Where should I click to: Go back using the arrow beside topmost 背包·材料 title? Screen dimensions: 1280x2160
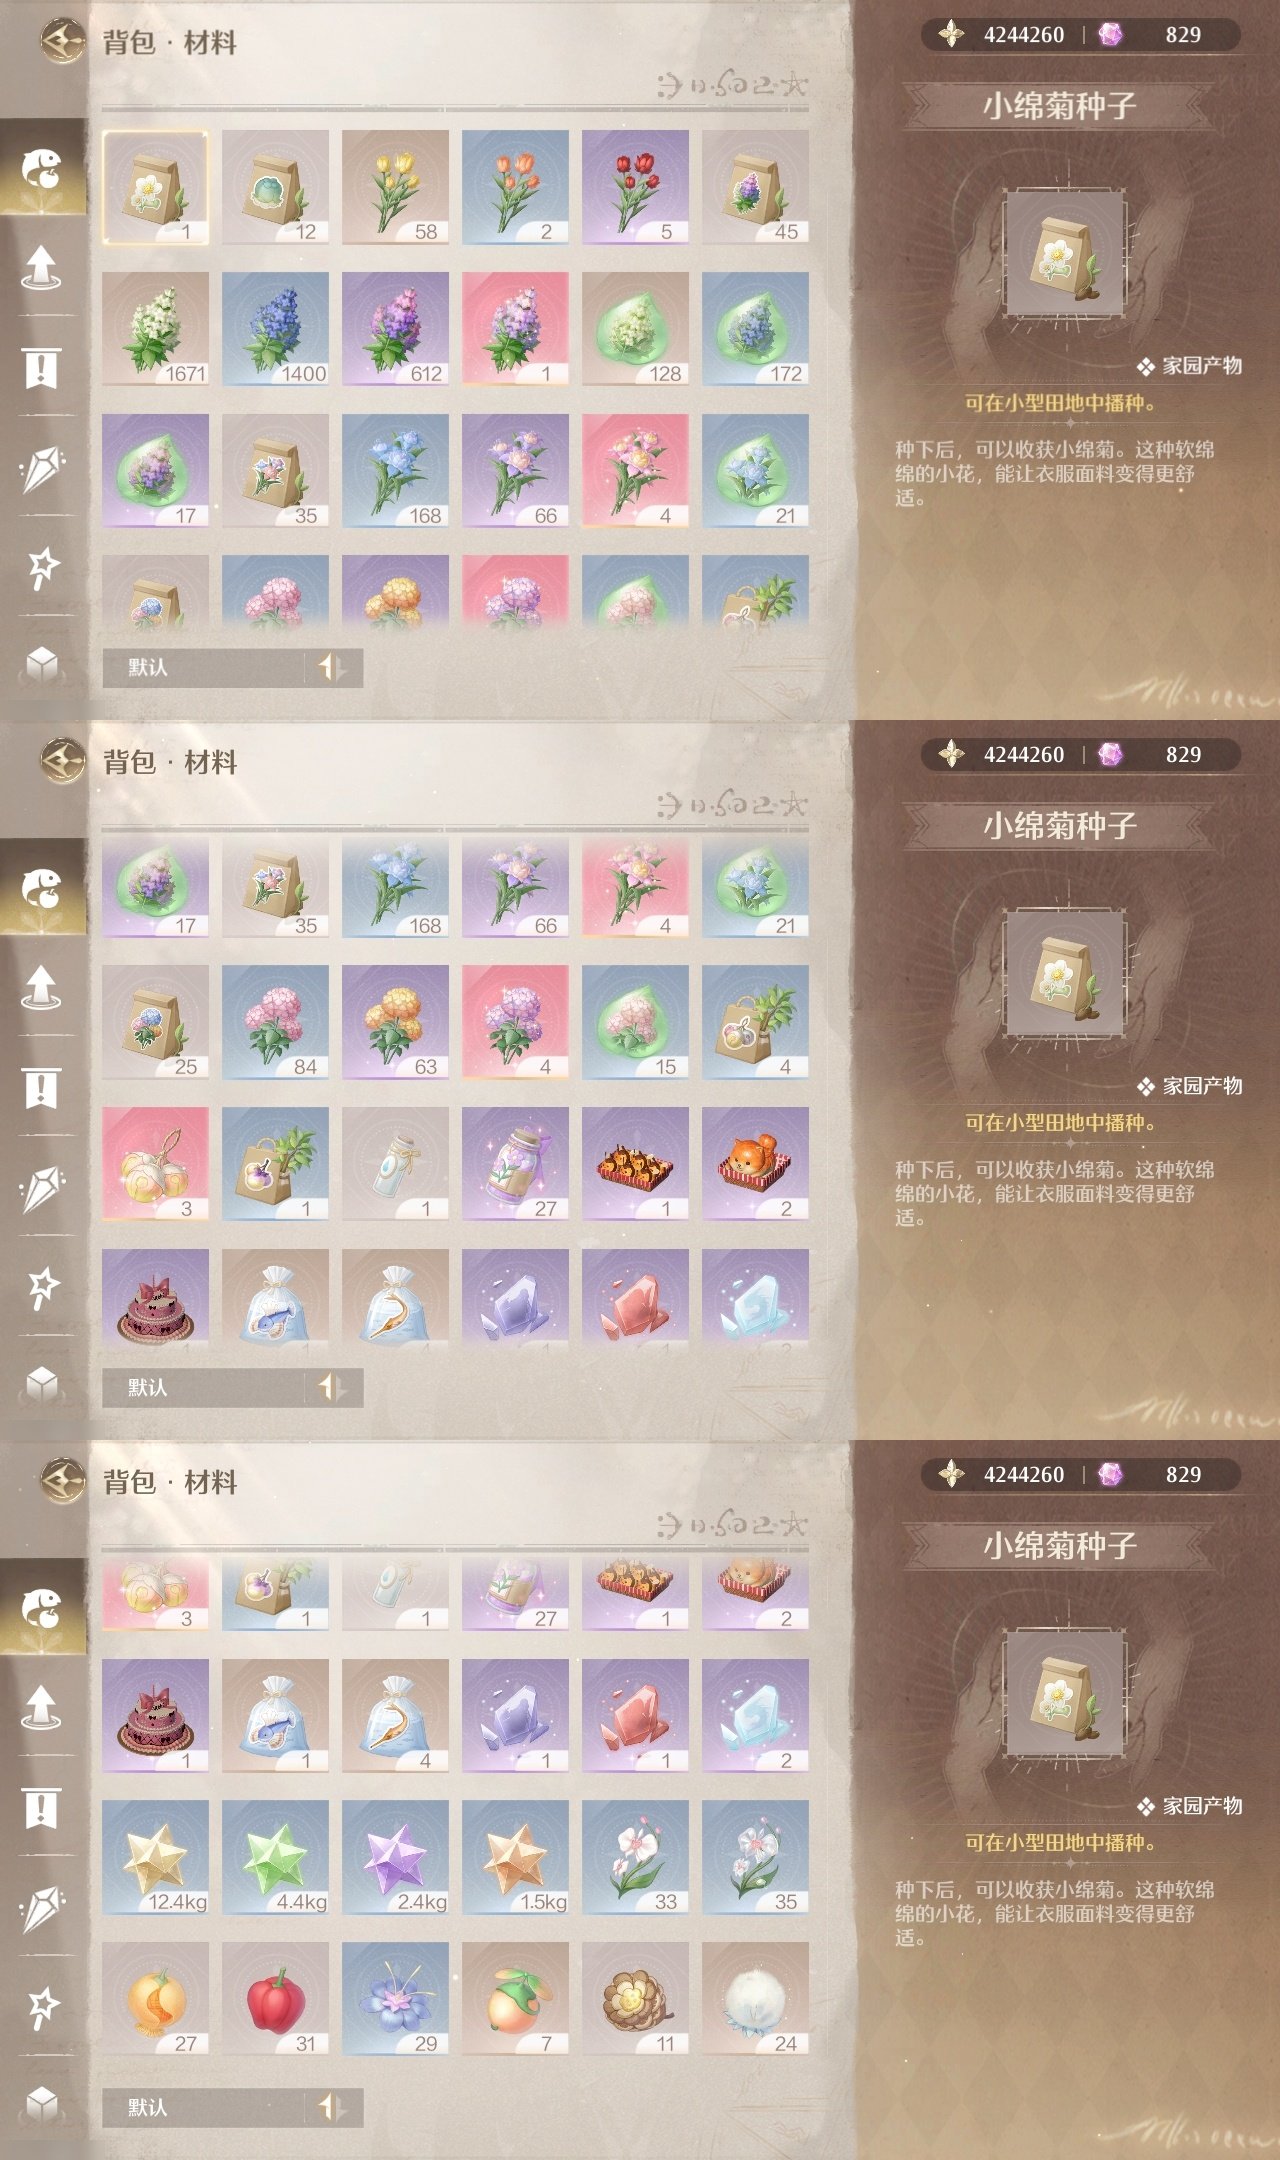(x=62, y=42)
